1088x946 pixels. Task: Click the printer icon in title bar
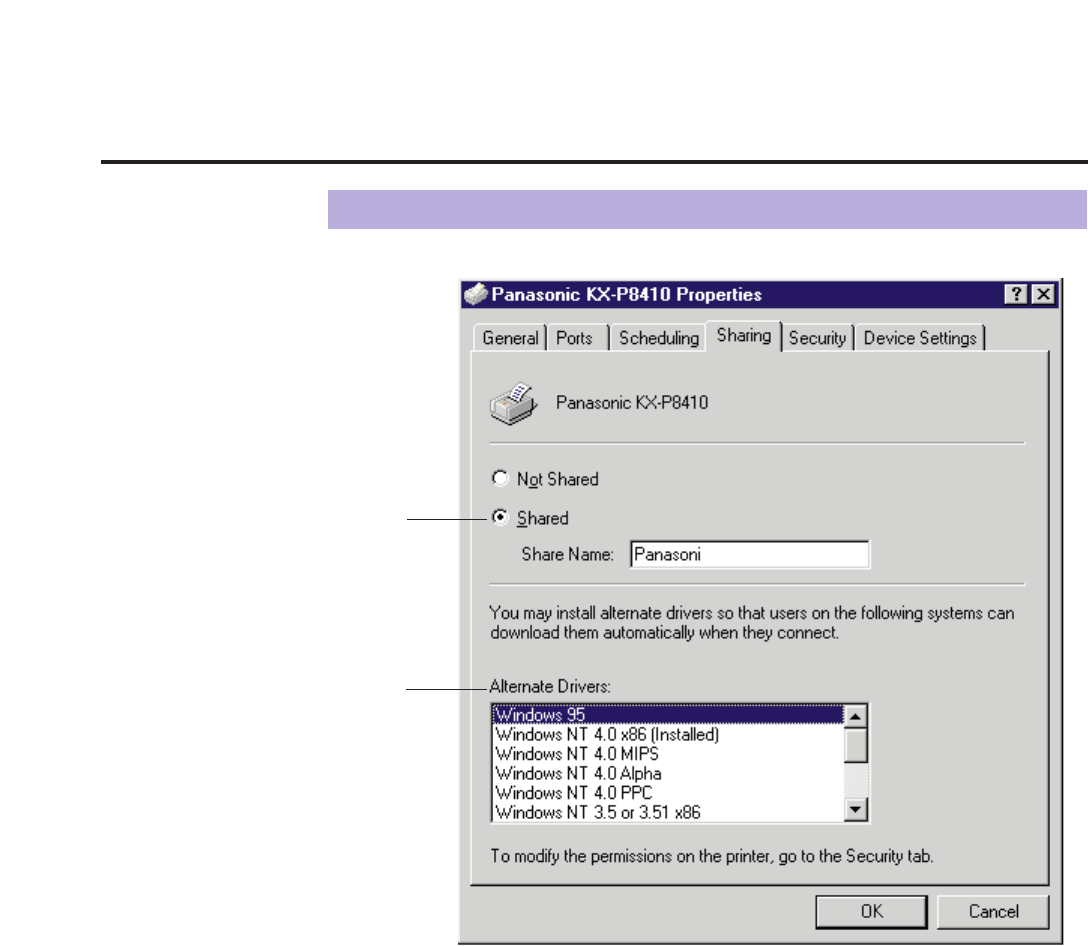(x=476, y=294)
